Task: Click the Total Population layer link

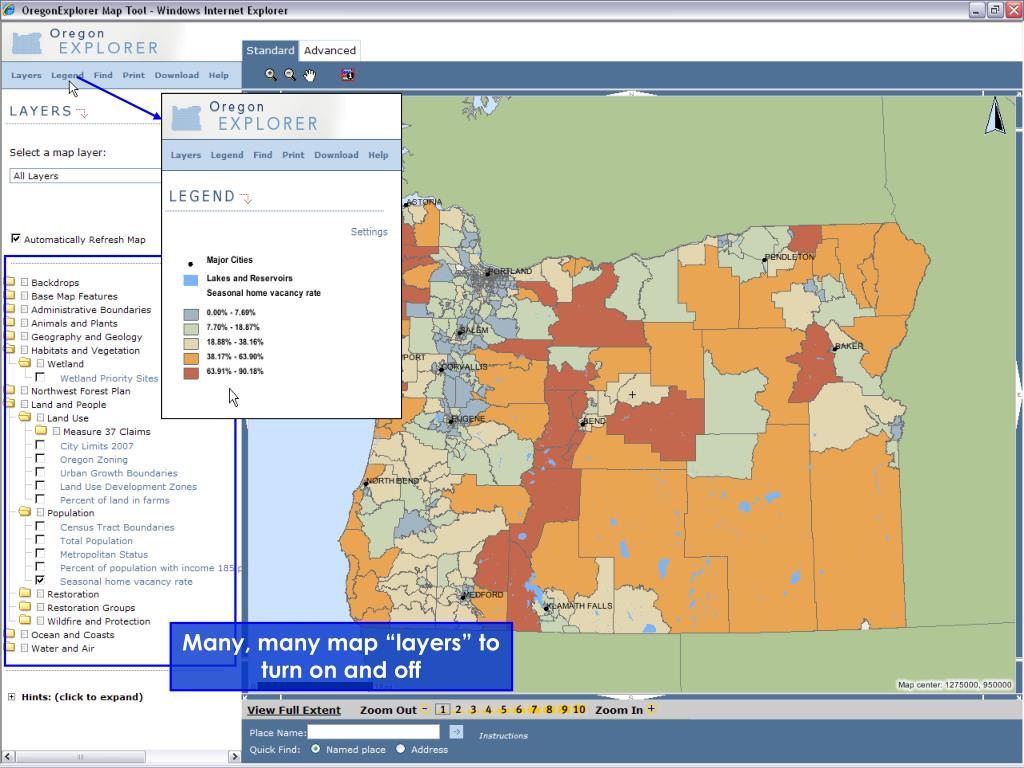Action: [96, 541]
